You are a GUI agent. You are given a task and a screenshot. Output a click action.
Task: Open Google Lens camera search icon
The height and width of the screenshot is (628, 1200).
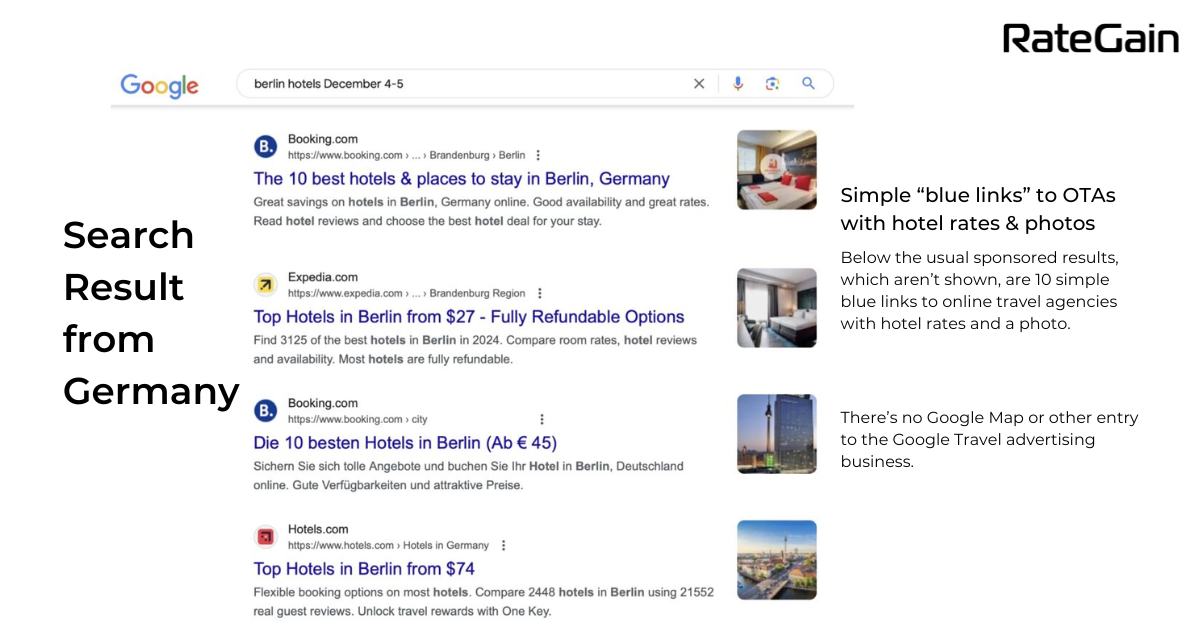772,83
